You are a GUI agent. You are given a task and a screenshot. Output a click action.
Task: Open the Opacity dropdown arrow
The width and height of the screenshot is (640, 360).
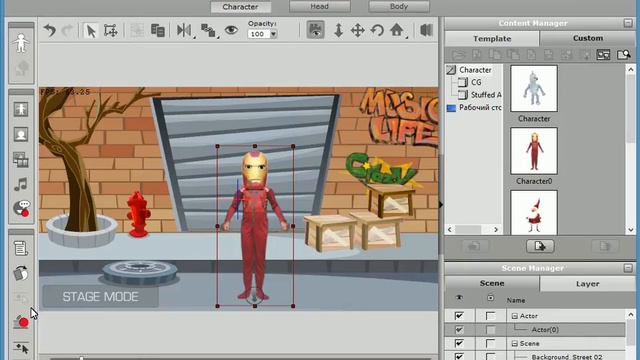273,34
